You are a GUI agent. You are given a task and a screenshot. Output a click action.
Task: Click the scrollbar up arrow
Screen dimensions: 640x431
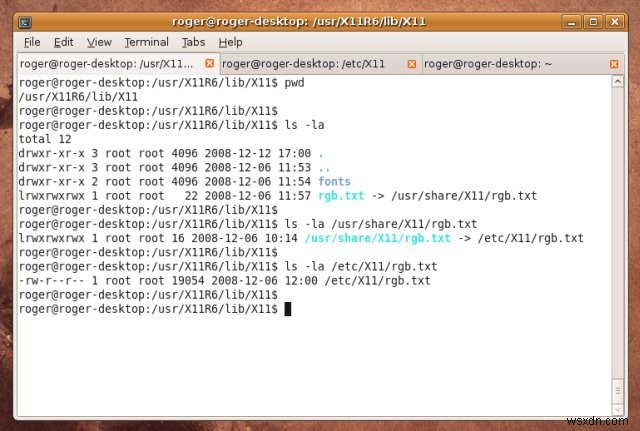618,82
